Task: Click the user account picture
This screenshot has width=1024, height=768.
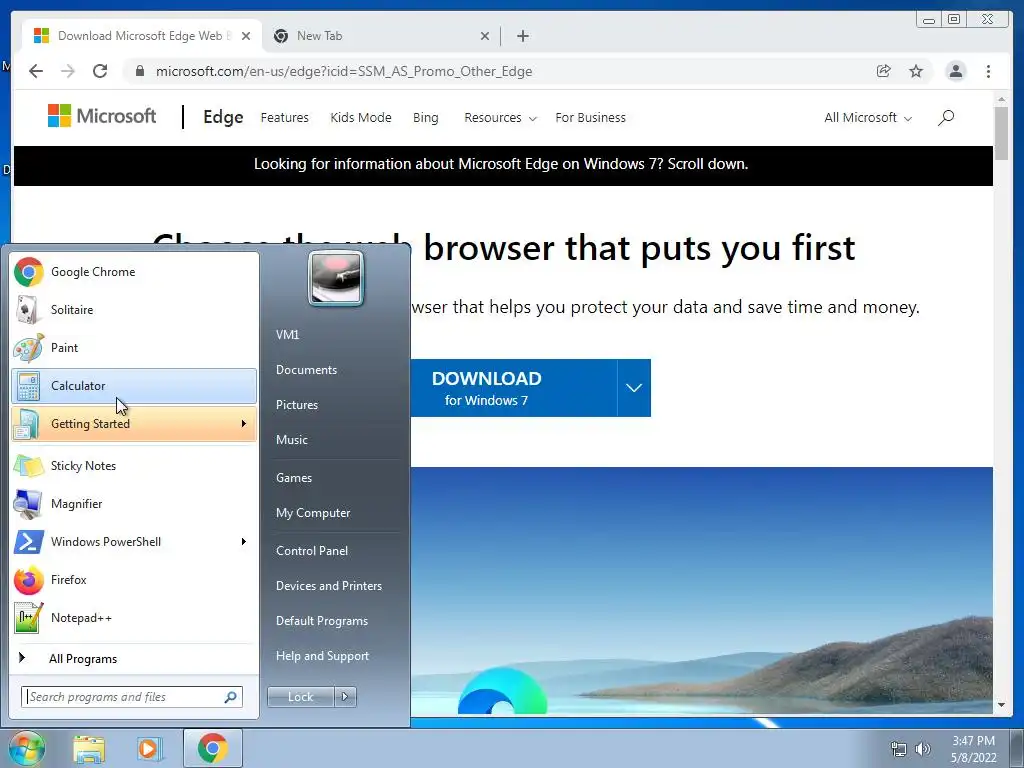Action: 336,278
